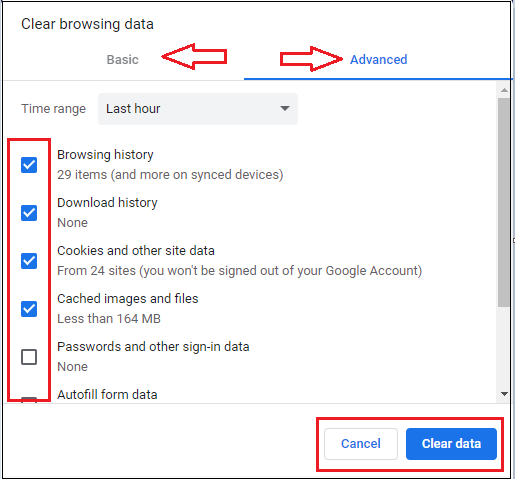
Task: Click the Cached images and files label
Action: click(128, 299)
